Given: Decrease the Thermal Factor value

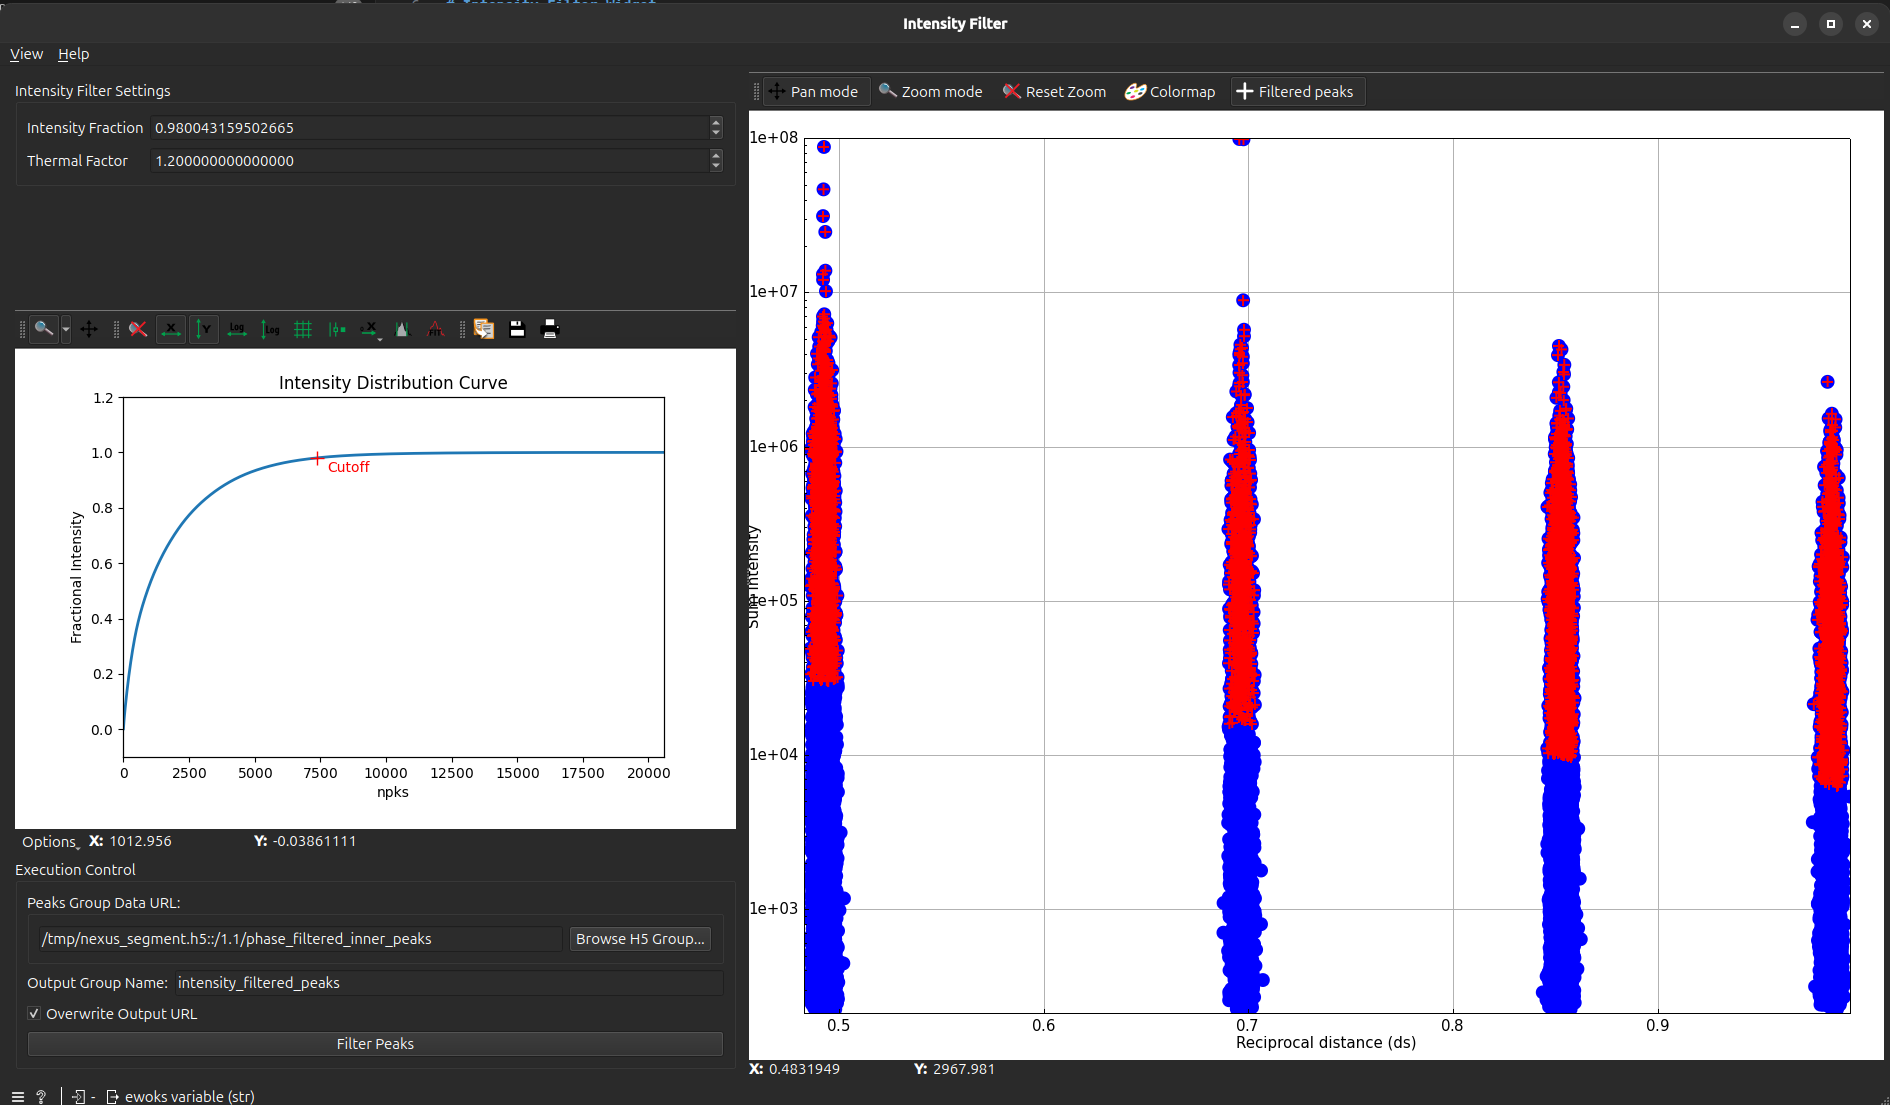Looking at the screenshot, I should click(x=716, y=166).
